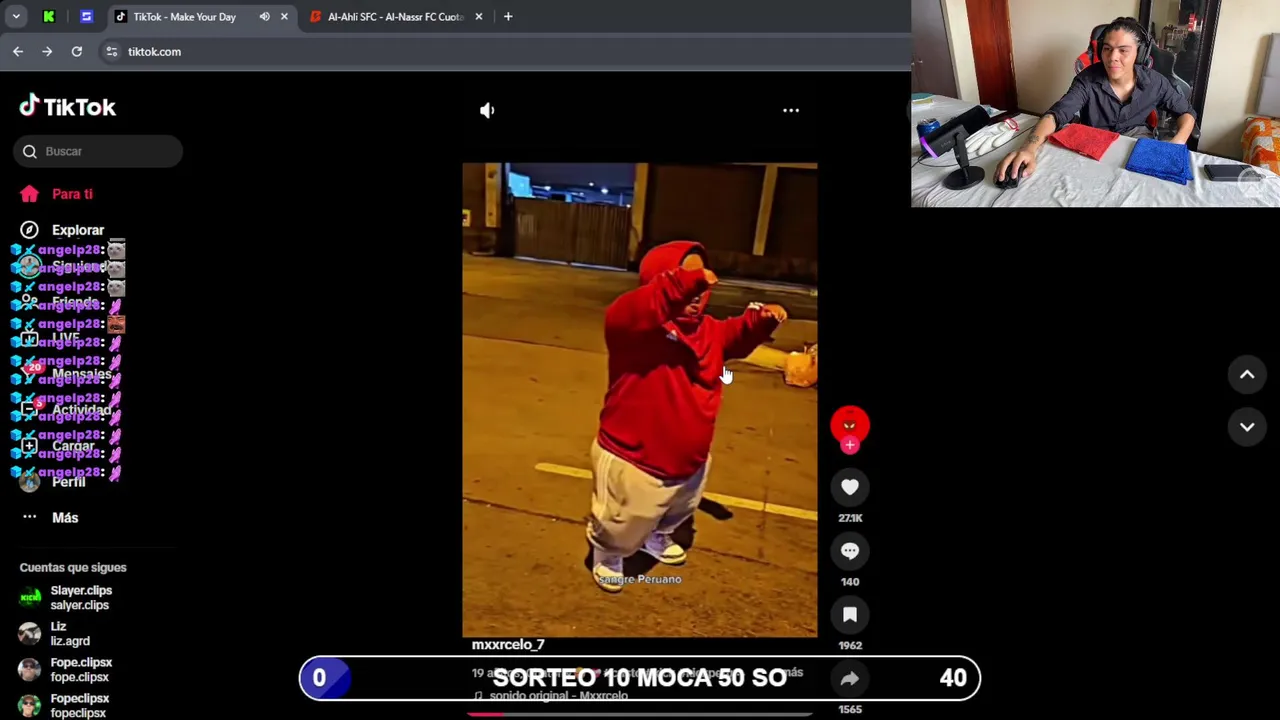Open a new browser tab
Screen dimensions: 1280x720
pyautogui.click(x=508, y=17)
